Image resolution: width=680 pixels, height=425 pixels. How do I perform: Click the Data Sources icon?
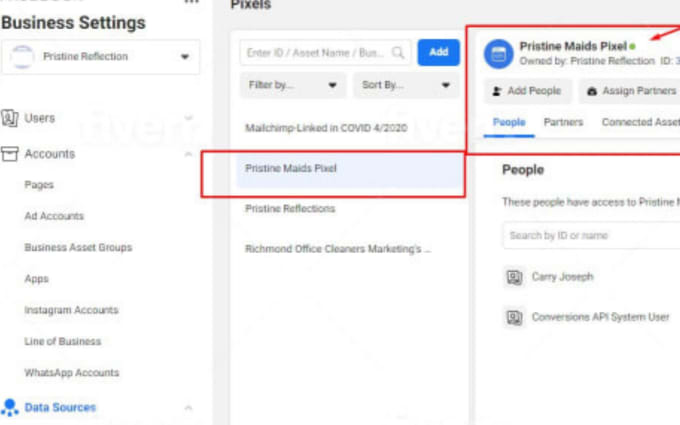[10, 407]
